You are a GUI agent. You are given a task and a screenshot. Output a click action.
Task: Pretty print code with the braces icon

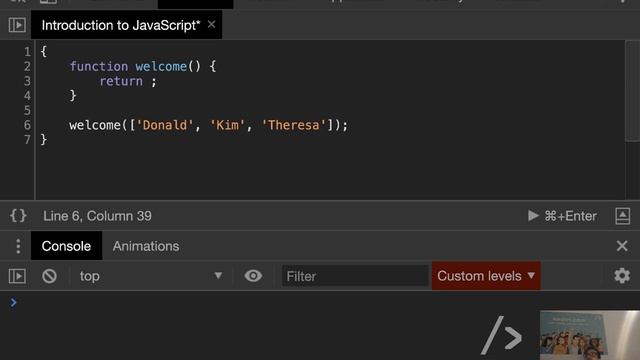[x=18, y=216]
